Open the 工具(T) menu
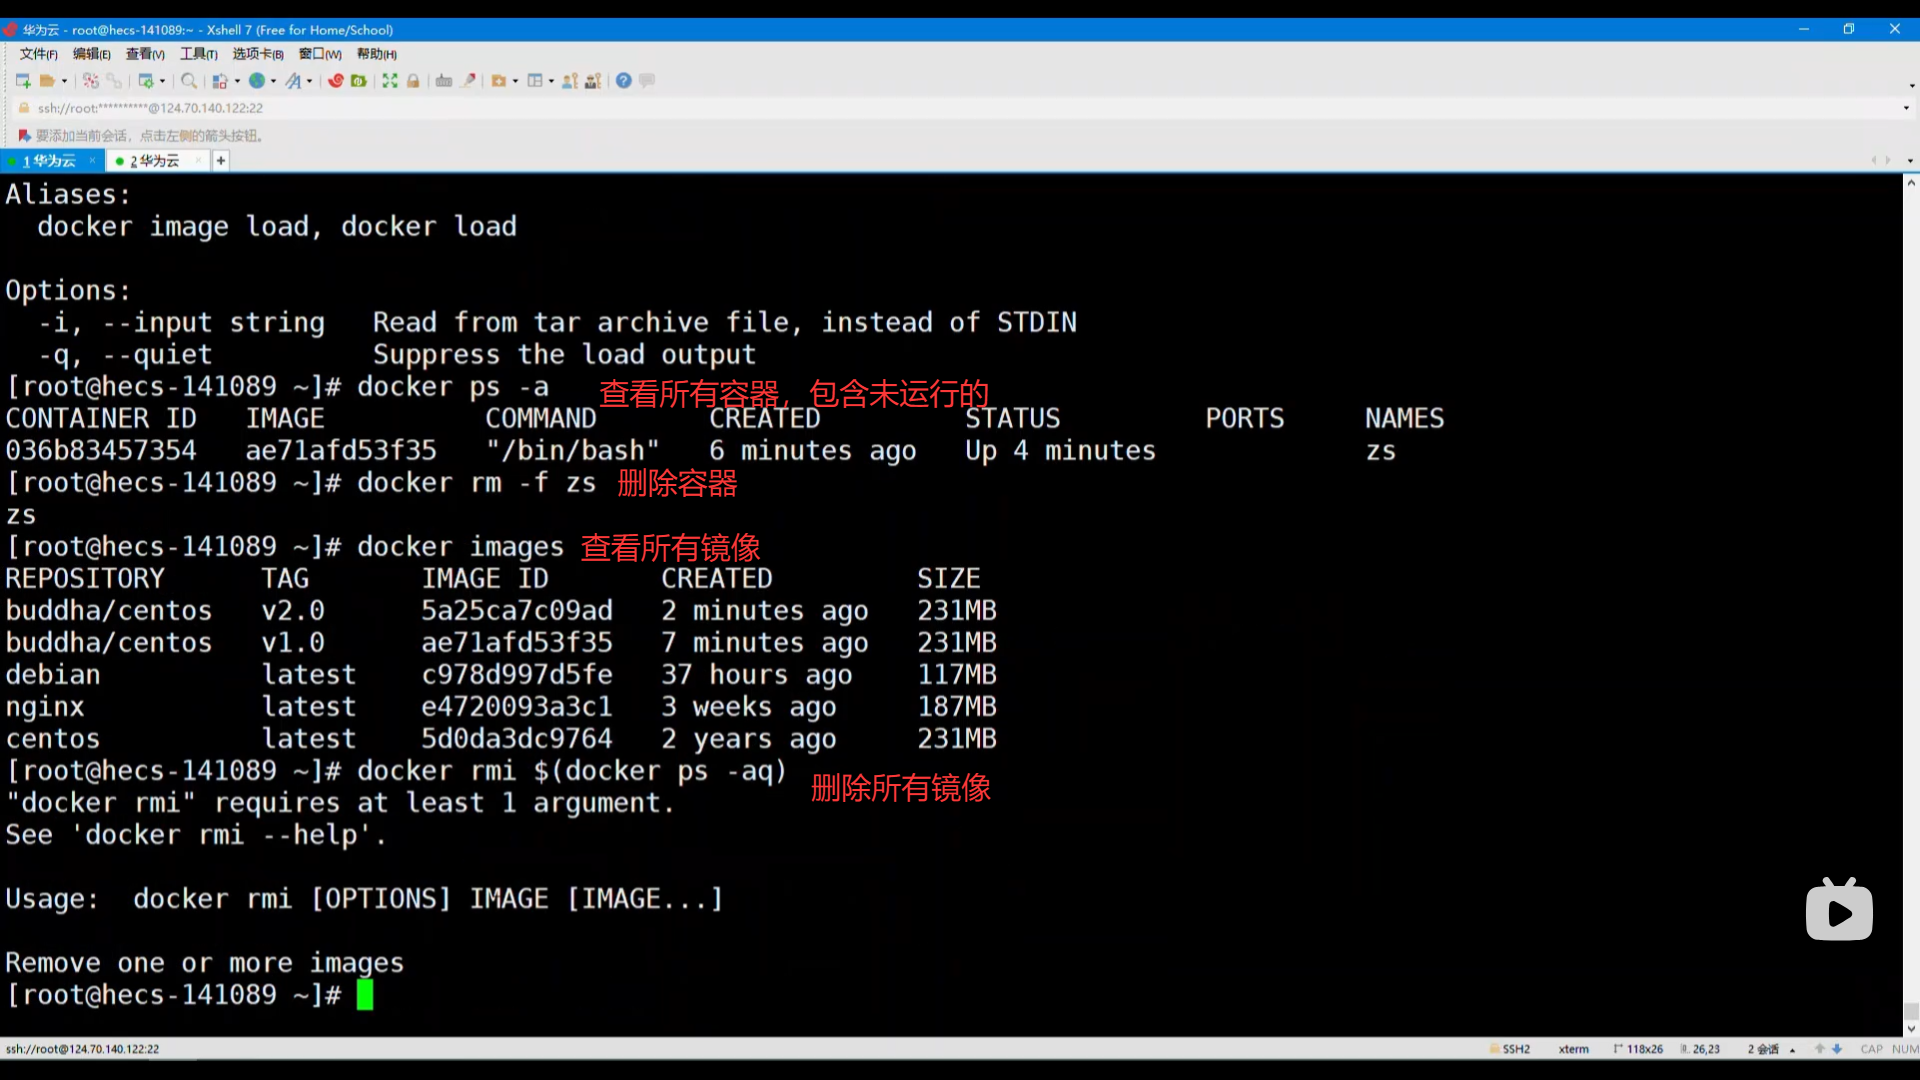This screenshot has width=1920, height=1080. tap(198, 54)
